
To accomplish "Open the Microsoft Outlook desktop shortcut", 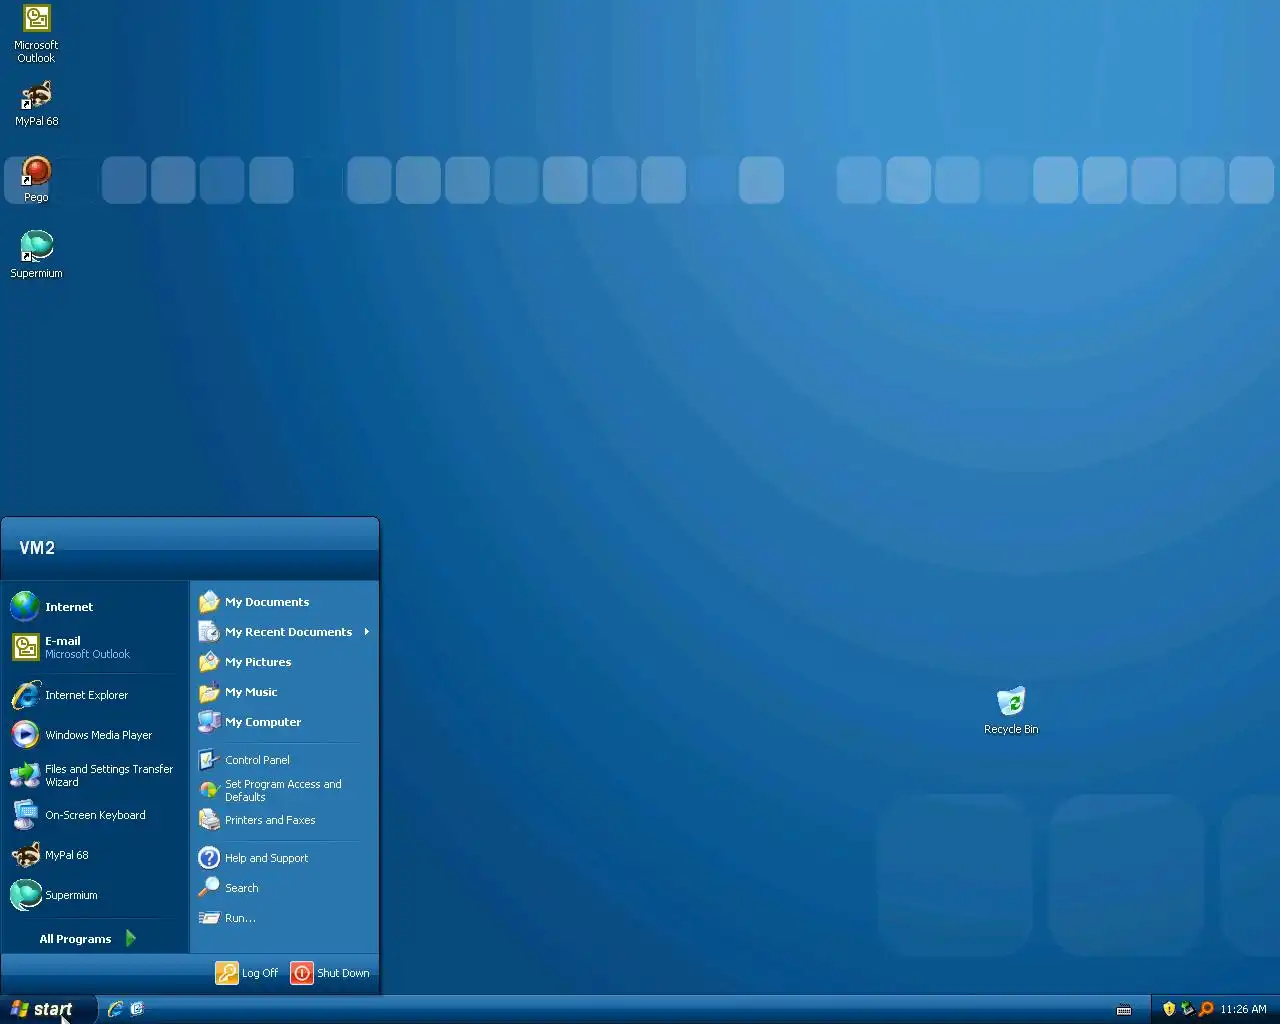I will [36, 34].
